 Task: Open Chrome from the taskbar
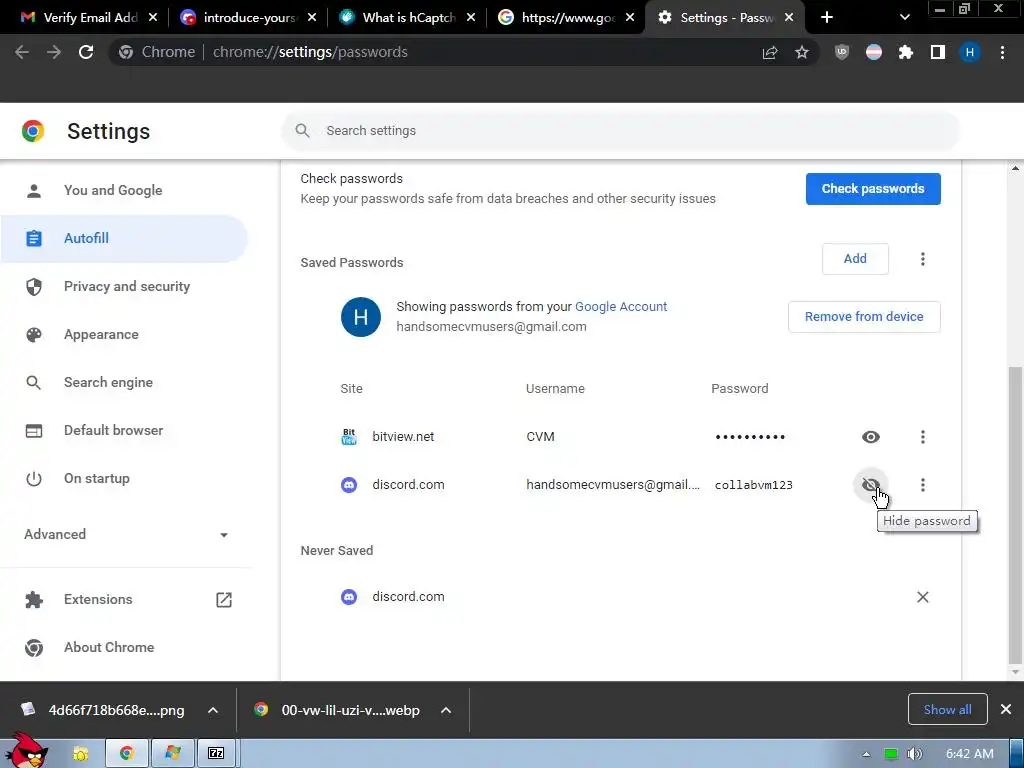point(127,754)
